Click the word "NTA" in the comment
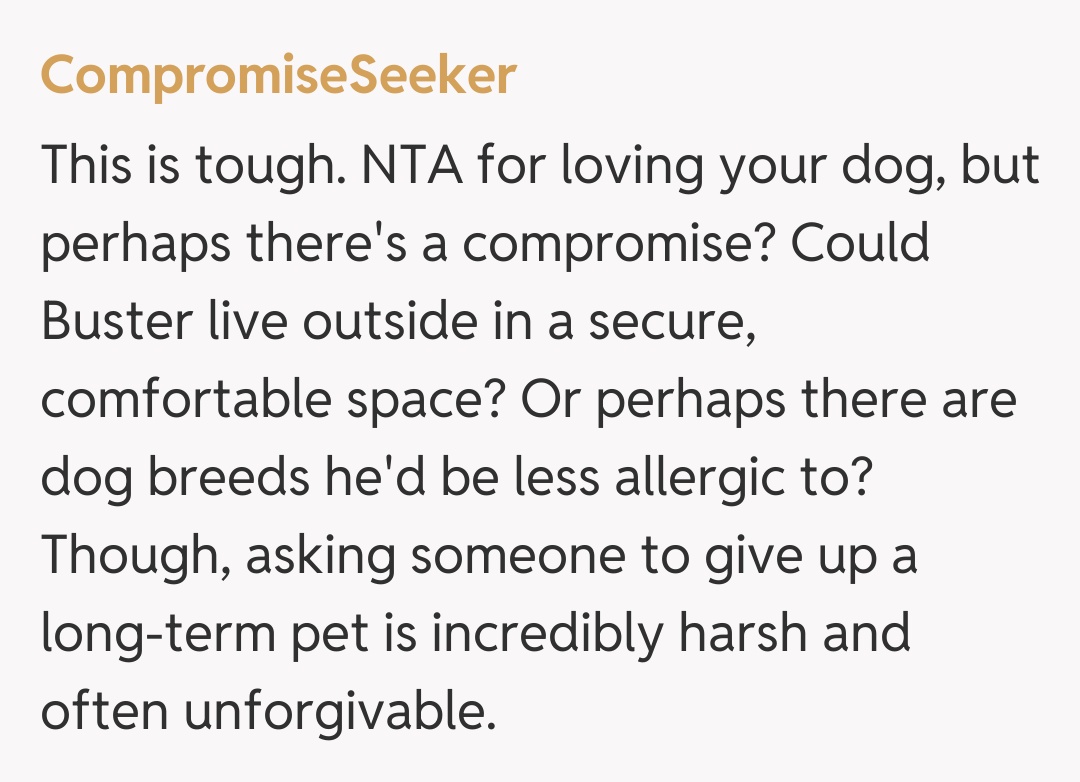The height and width of the screenshot is (782, 1080). click(411, 166)
